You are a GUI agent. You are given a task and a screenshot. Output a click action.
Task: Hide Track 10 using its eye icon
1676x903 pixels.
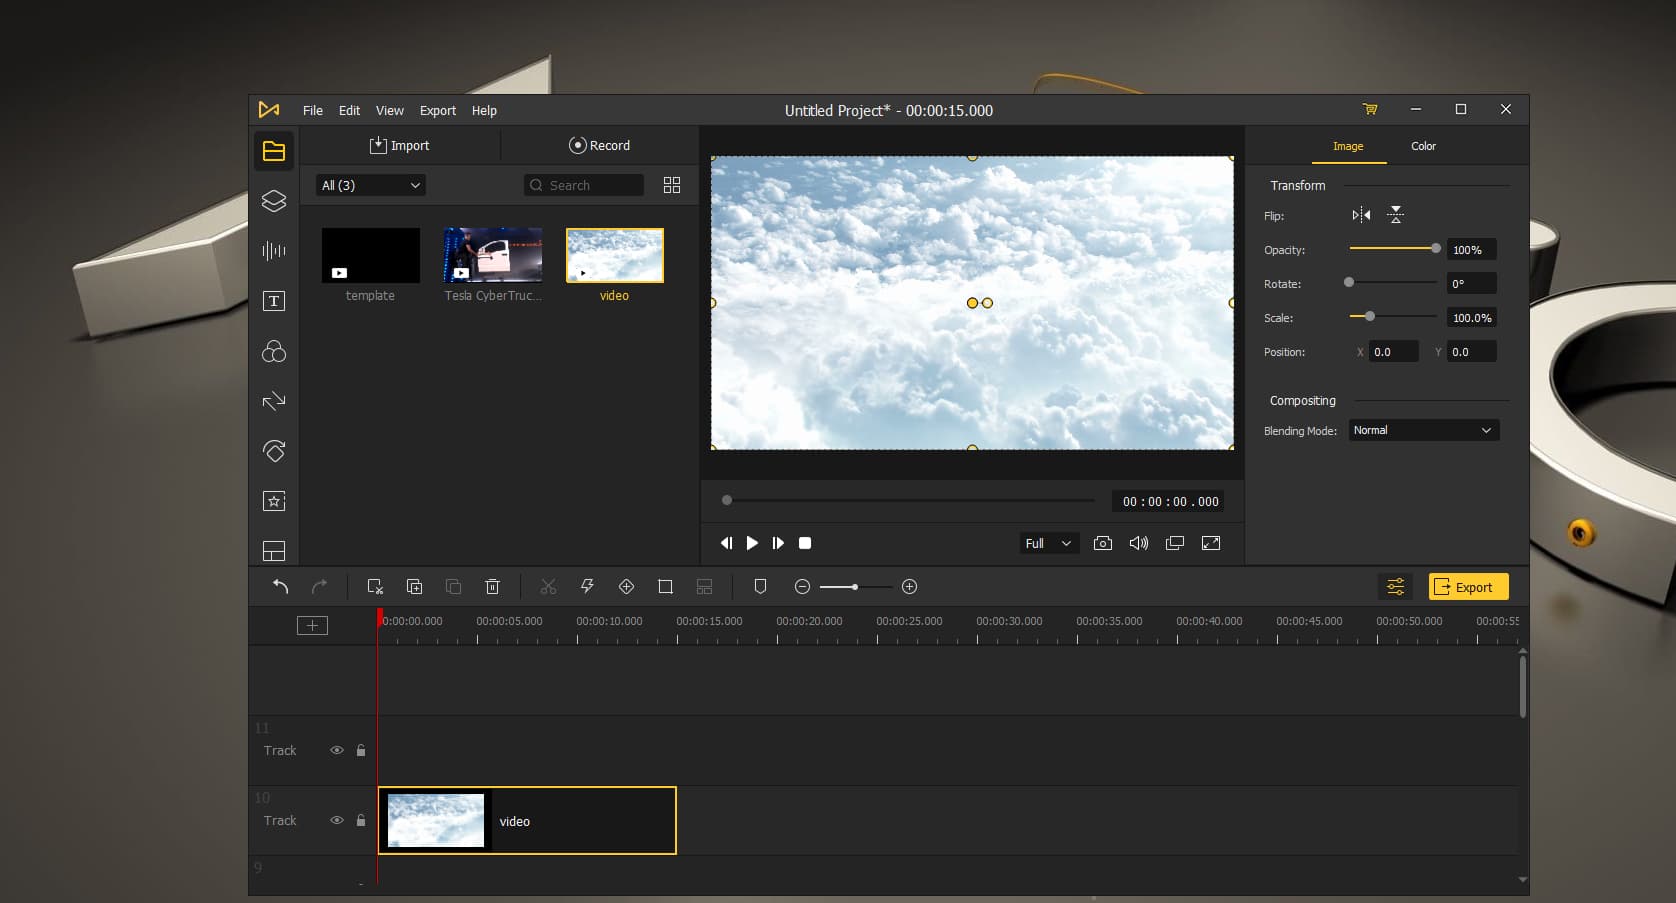(337, 820)
